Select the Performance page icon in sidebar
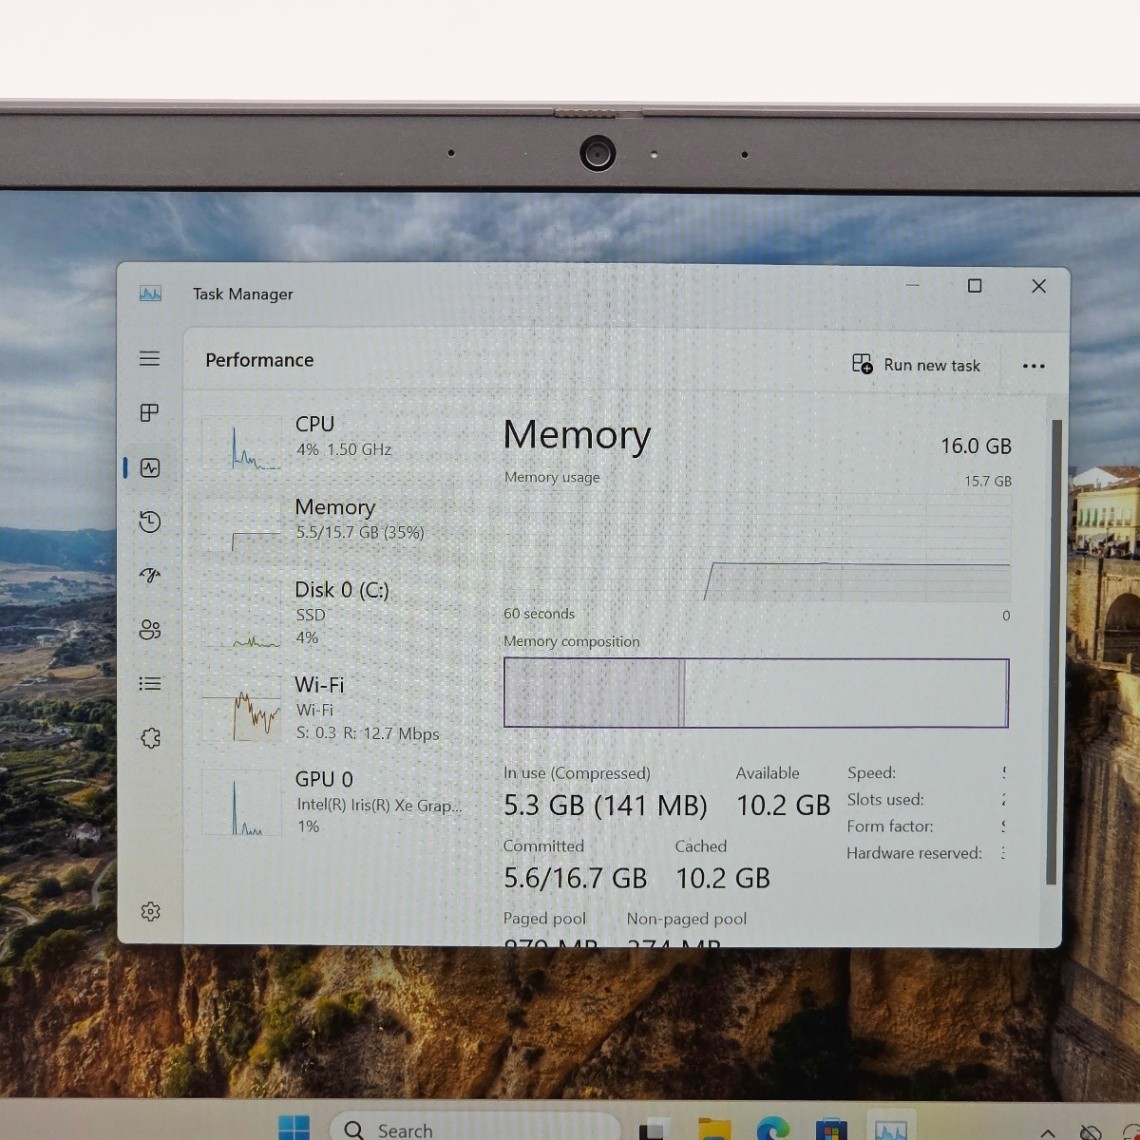 click(150, 467)
